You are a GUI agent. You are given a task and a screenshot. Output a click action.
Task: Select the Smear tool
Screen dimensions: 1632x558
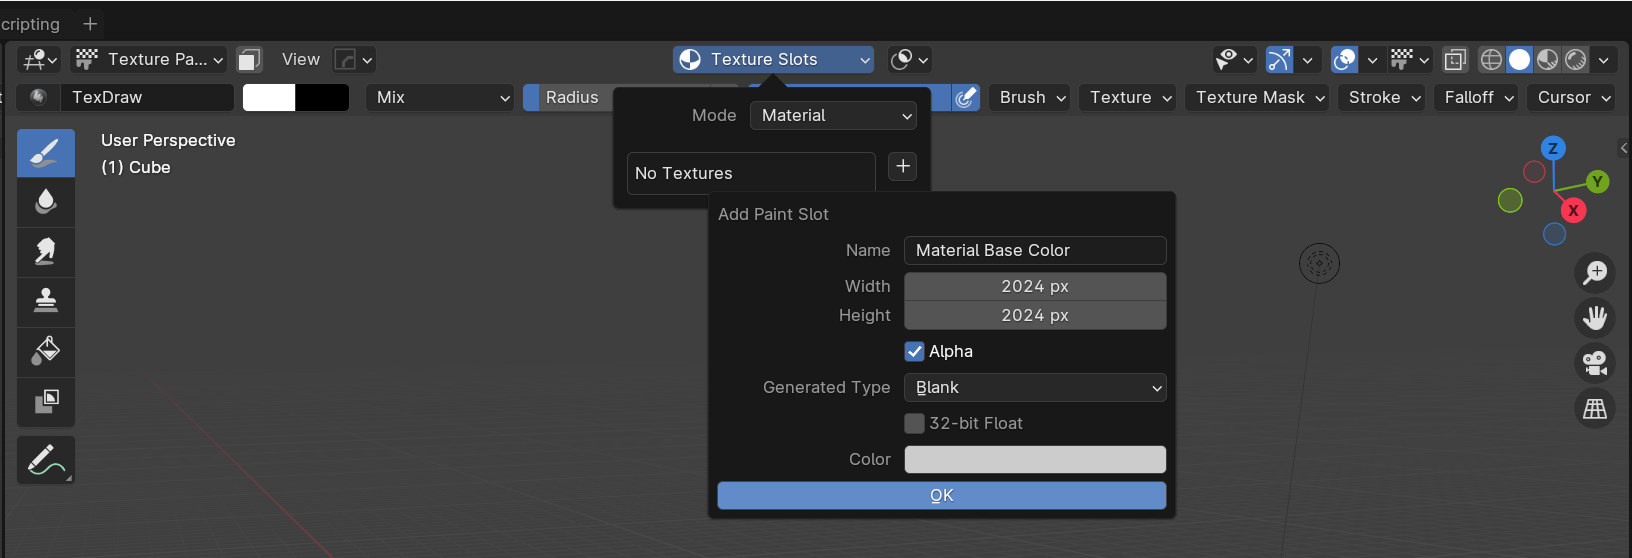46,252
